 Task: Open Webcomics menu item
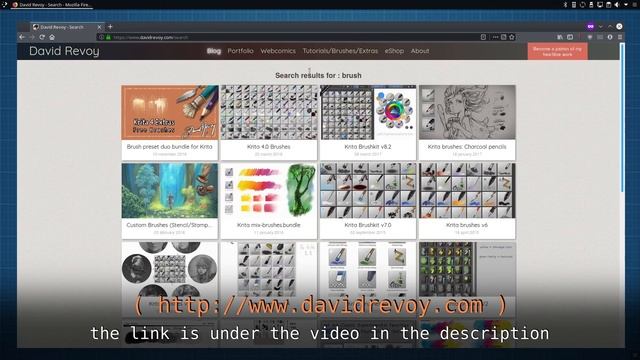[278, 51]
